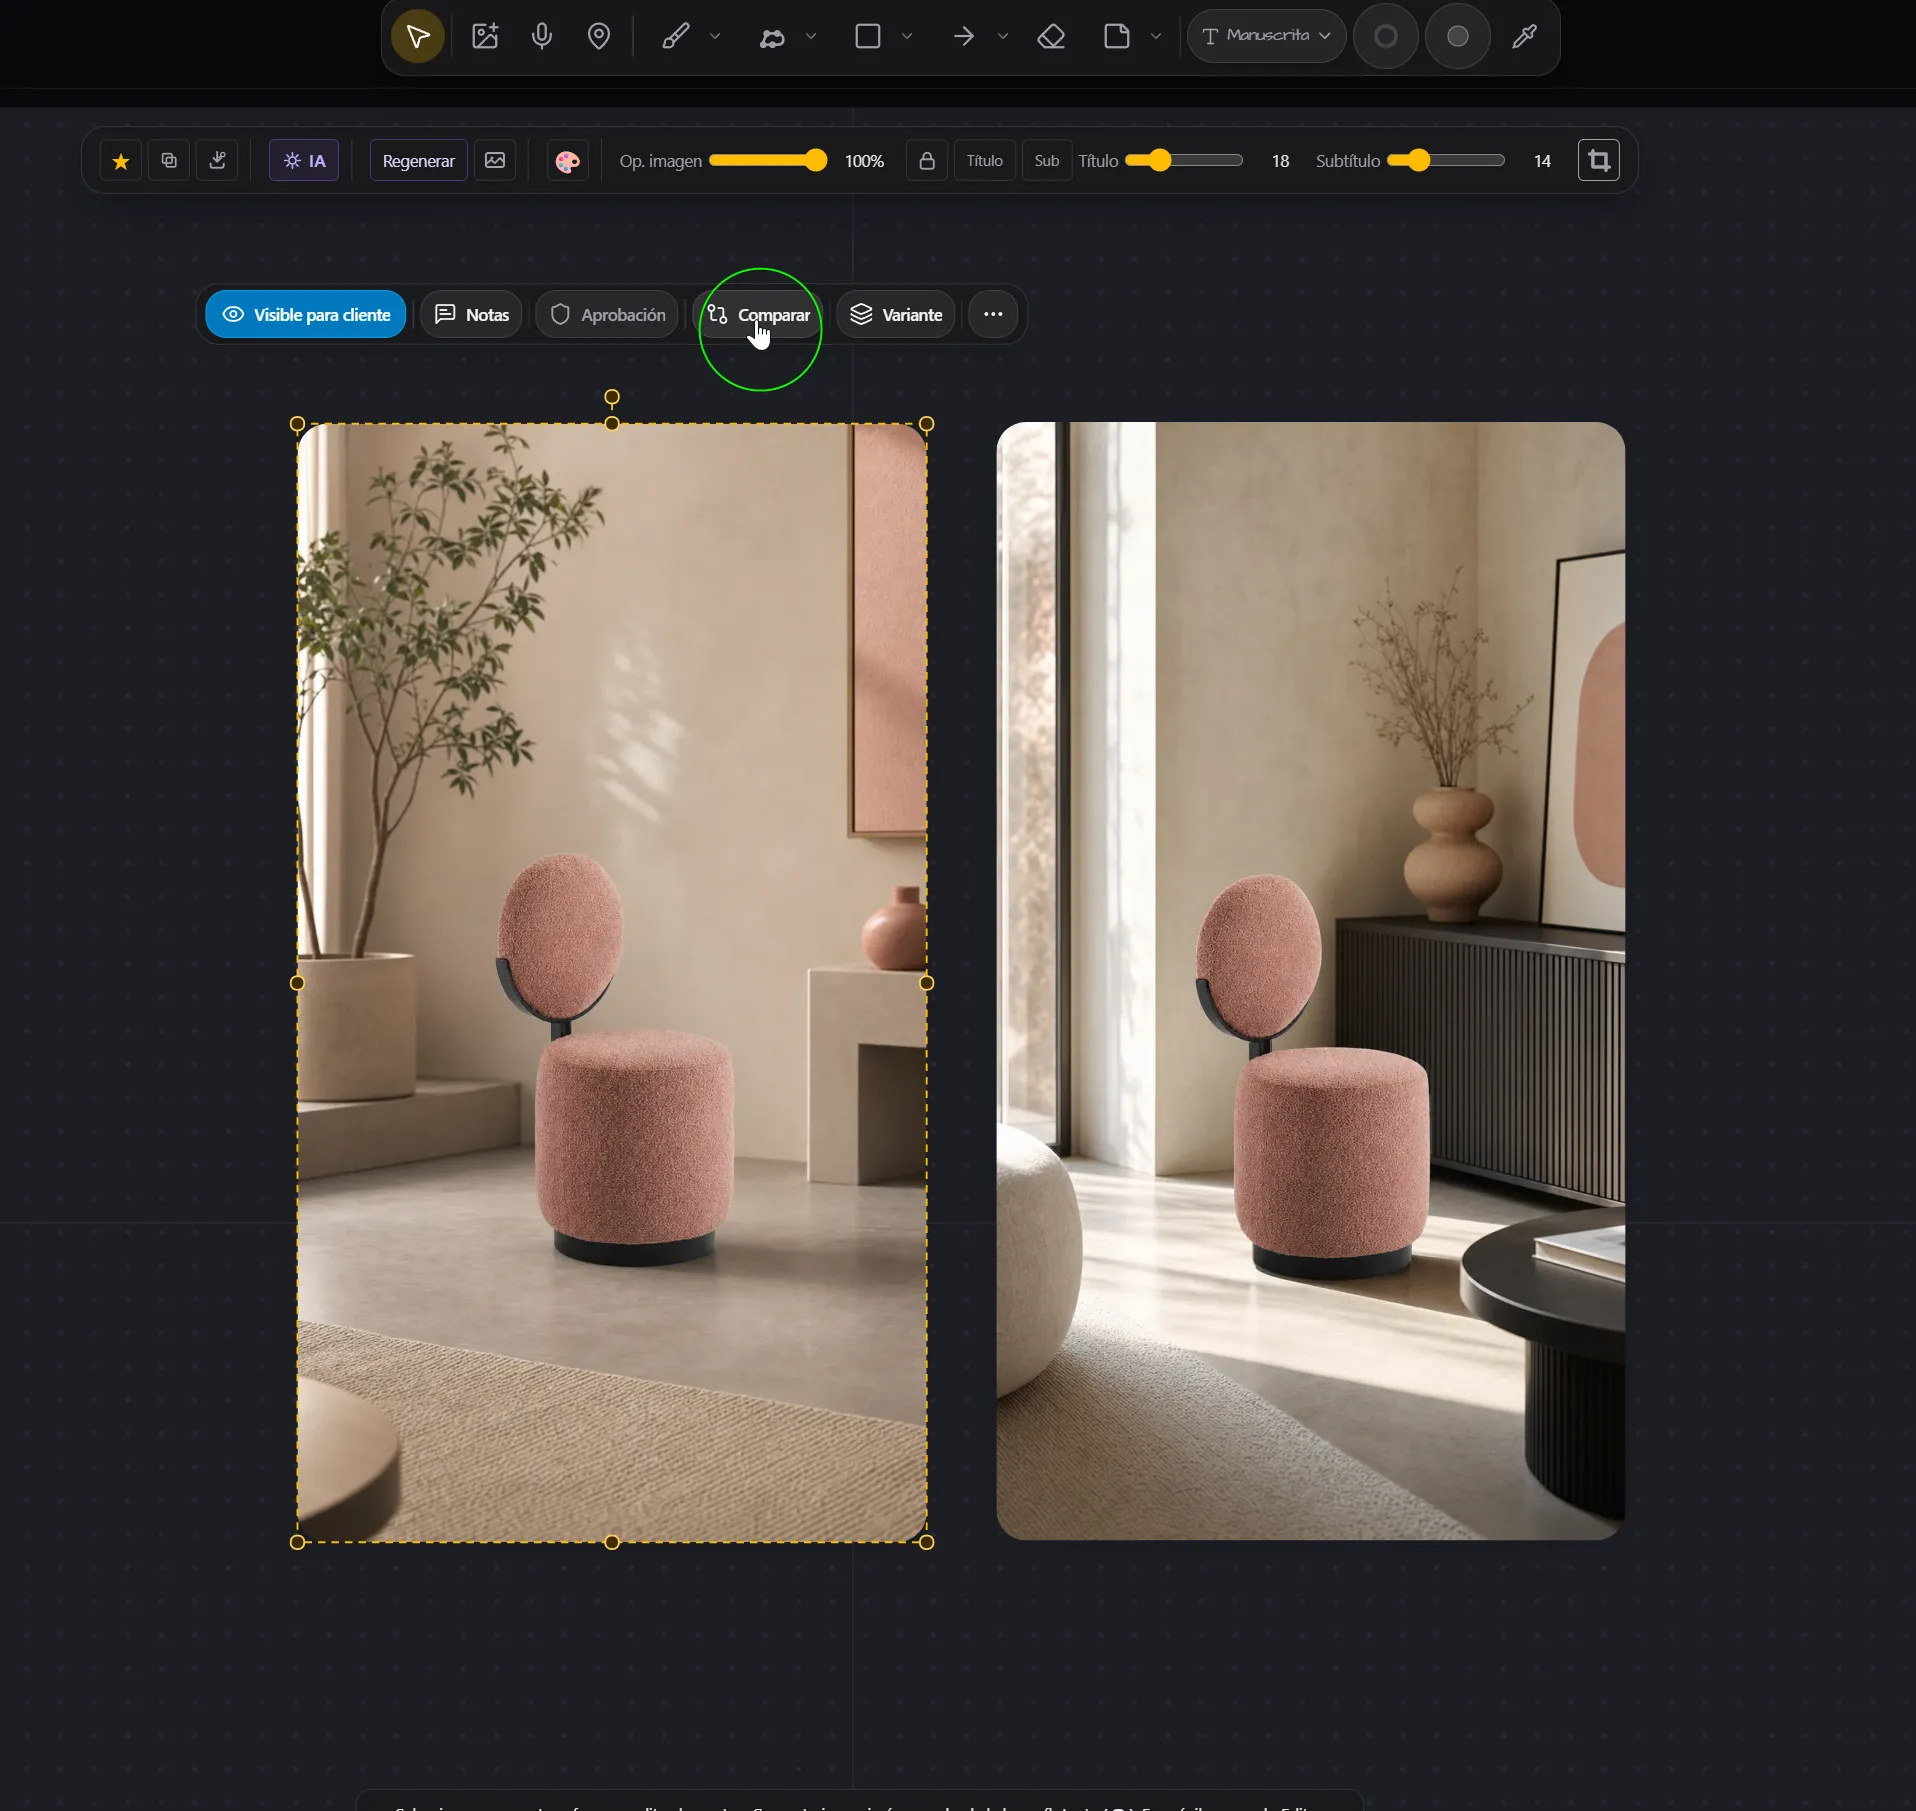1916x1811 pixels.
Task: Click the download export icon
Action: (x=217, y=161)
